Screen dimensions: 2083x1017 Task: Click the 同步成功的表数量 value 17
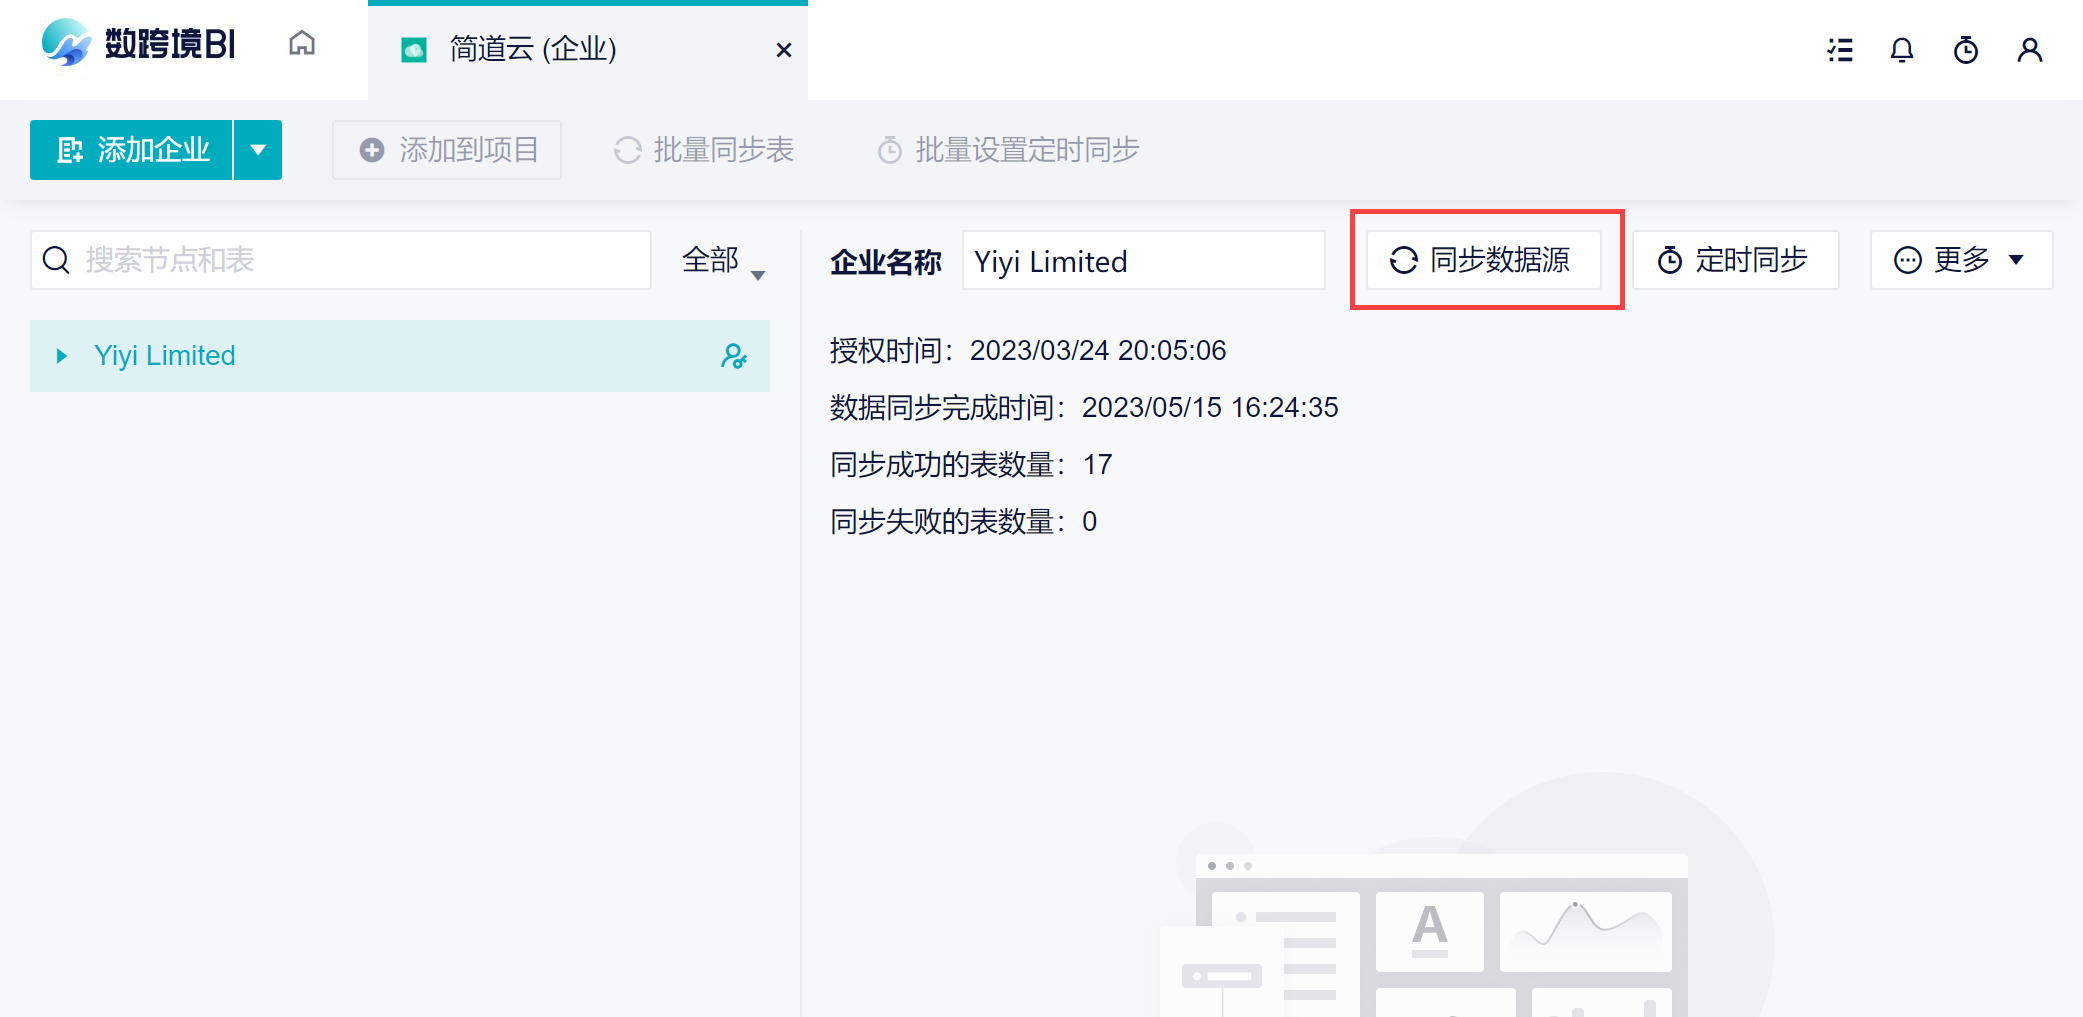[1098, 464]
